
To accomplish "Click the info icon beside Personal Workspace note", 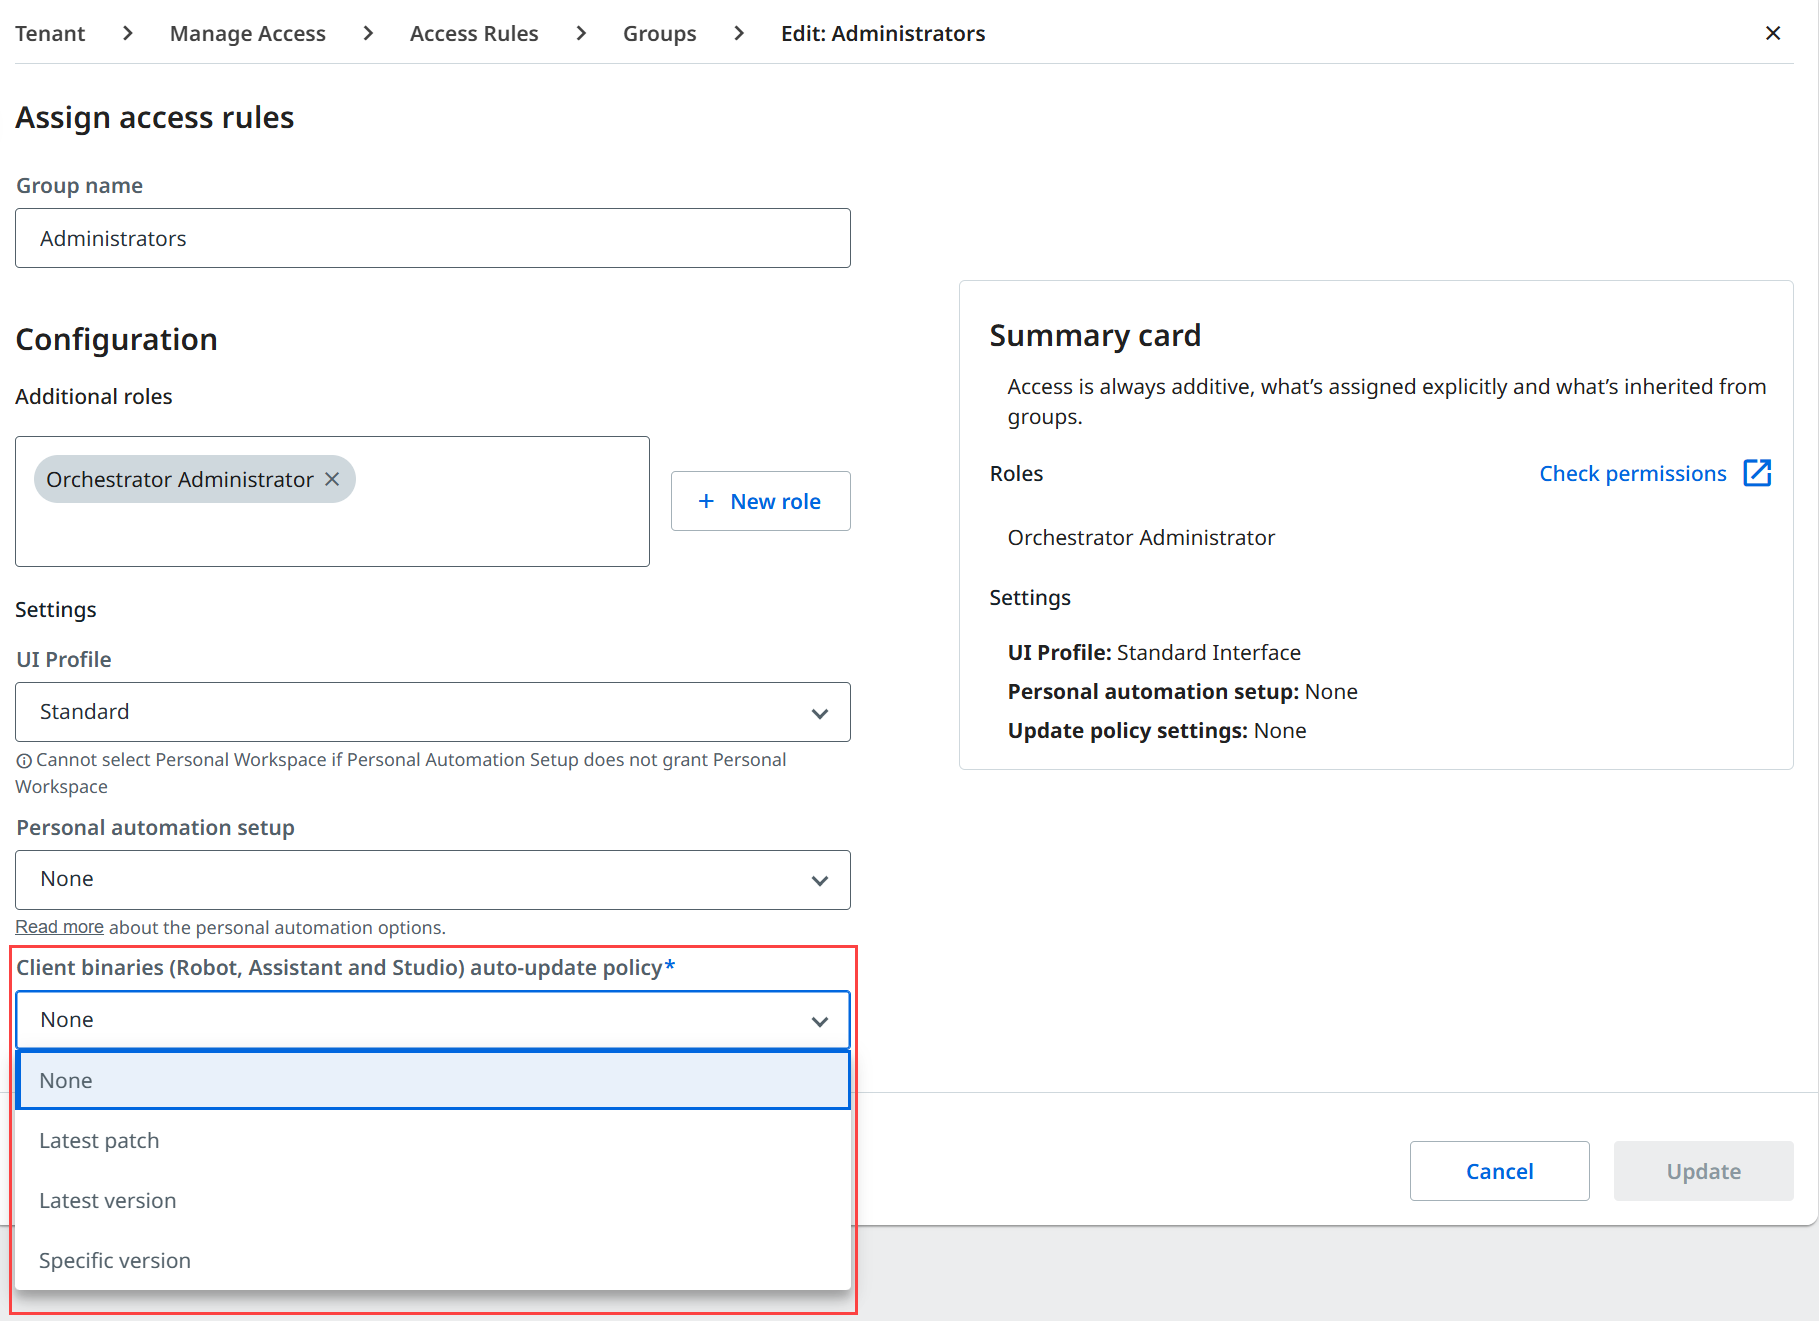I will click(24, 761).
